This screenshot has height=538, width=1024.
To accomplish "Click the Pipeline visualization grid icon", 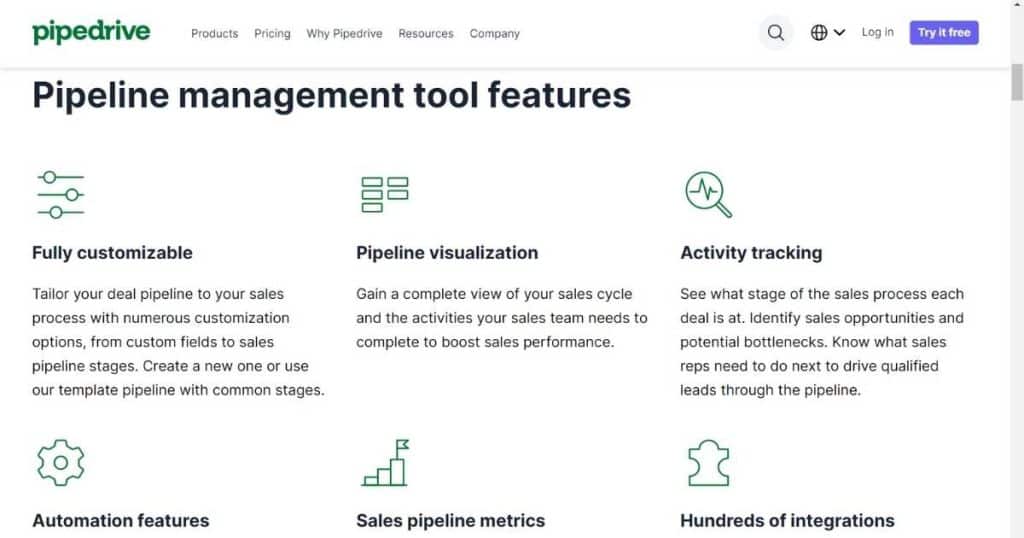I will coord(385,195).
